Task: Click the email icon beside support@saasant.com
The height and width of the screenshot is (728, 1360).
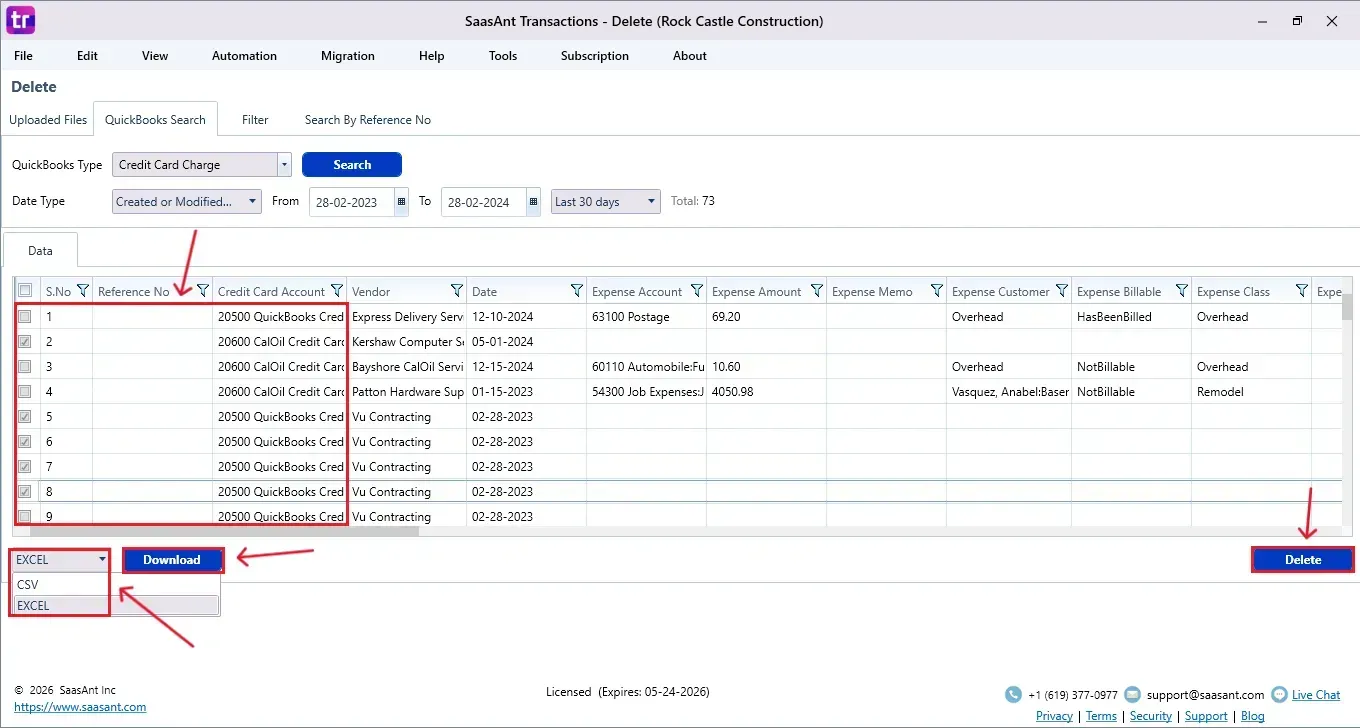Action: tap(1132, 695)
